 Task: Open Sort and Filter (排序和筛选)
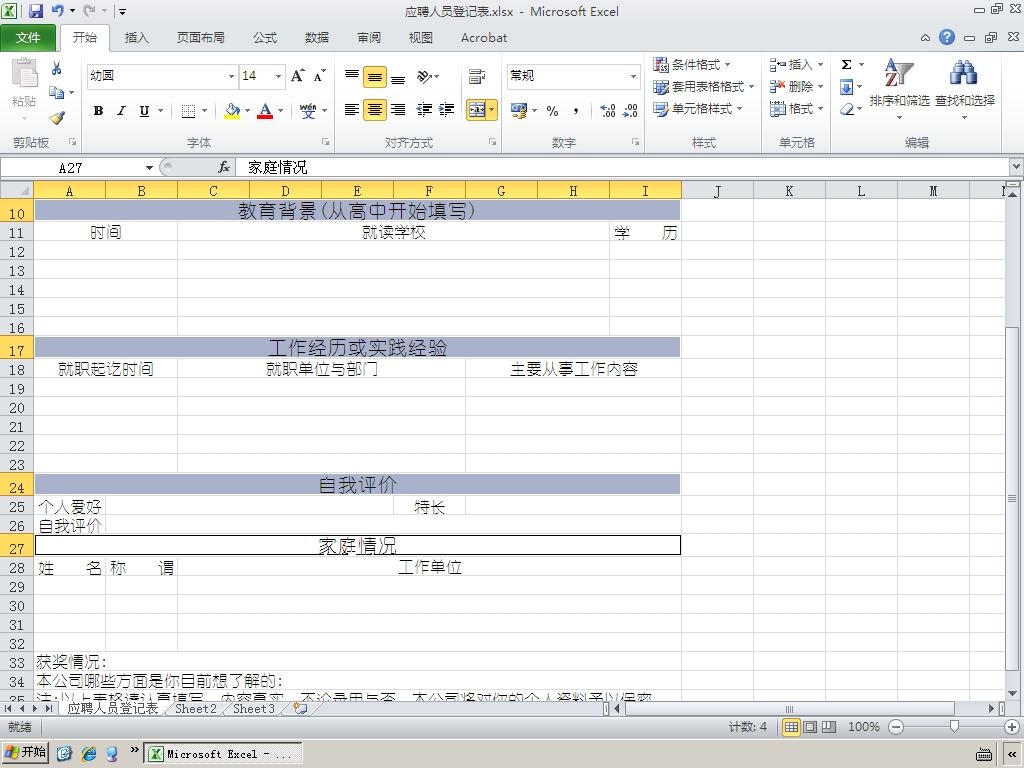click(x=899, y=89)
